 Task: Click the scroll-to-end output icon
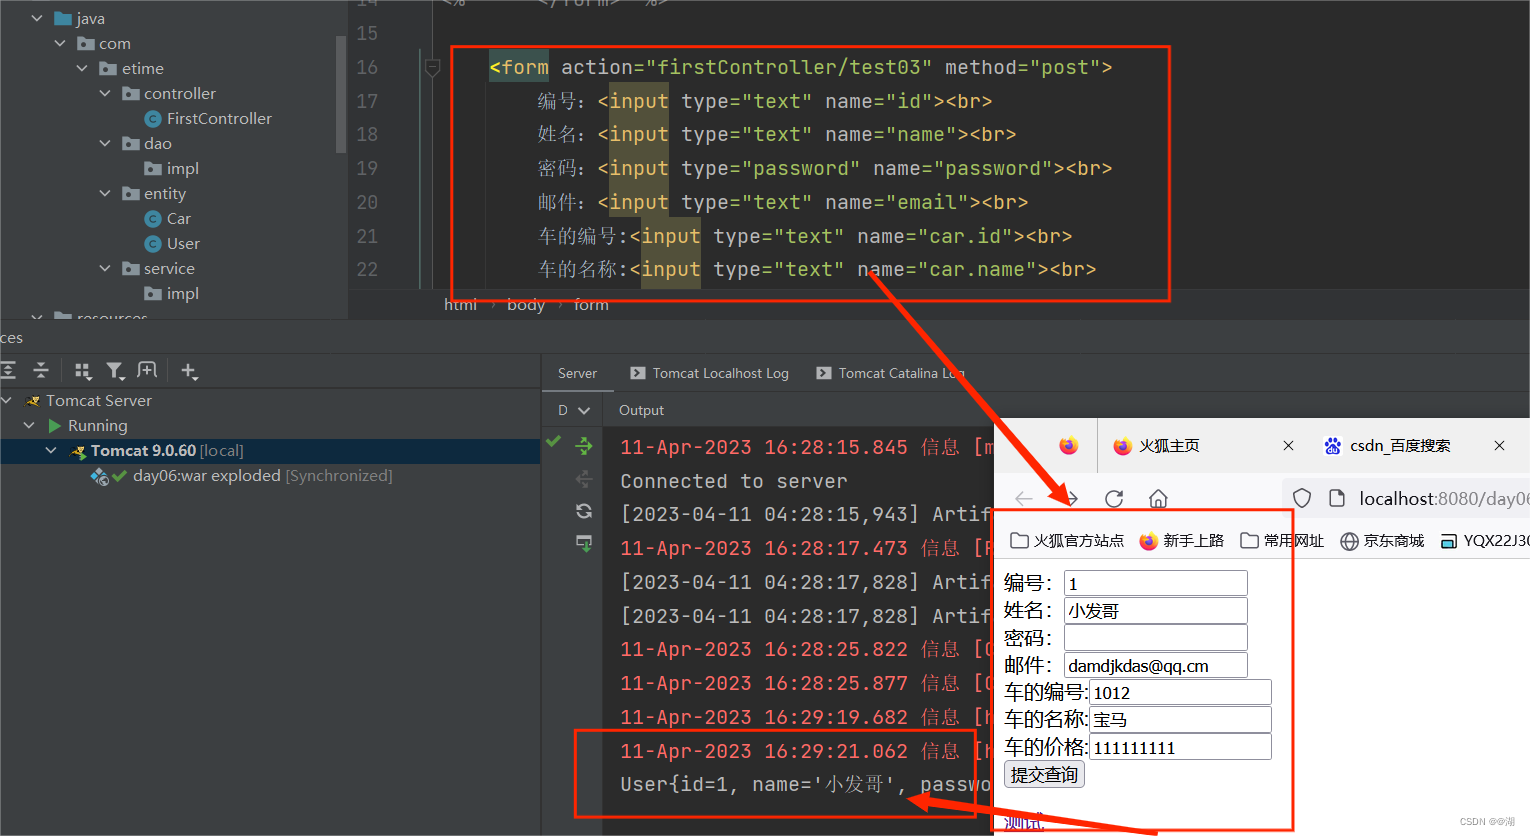[584, 543]
